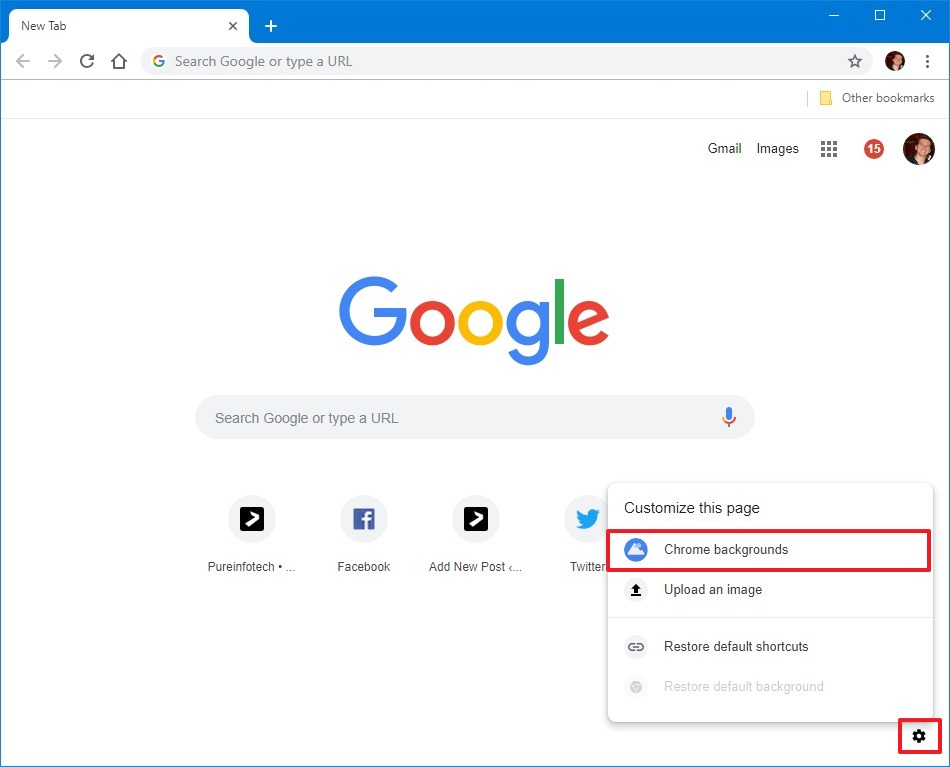
Task: Choose Upload an image option
Action: tap(712, 590)
